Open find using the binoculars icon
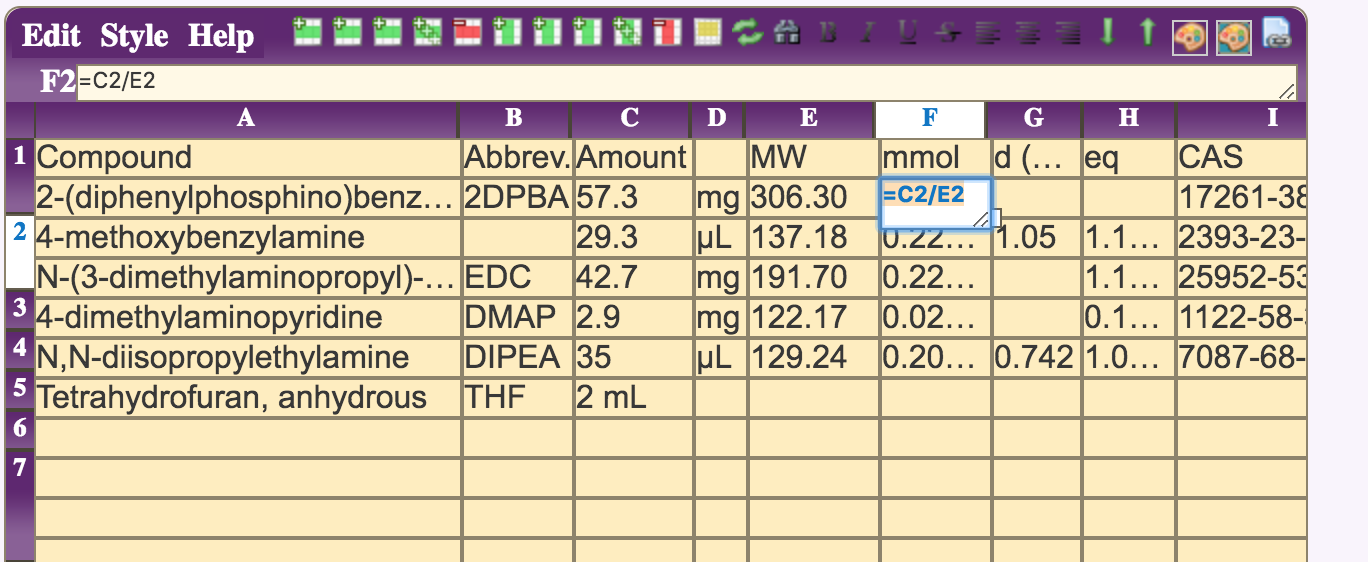Image resolution: width=1368 pixels, height=562 pixels. coord(787,32)
